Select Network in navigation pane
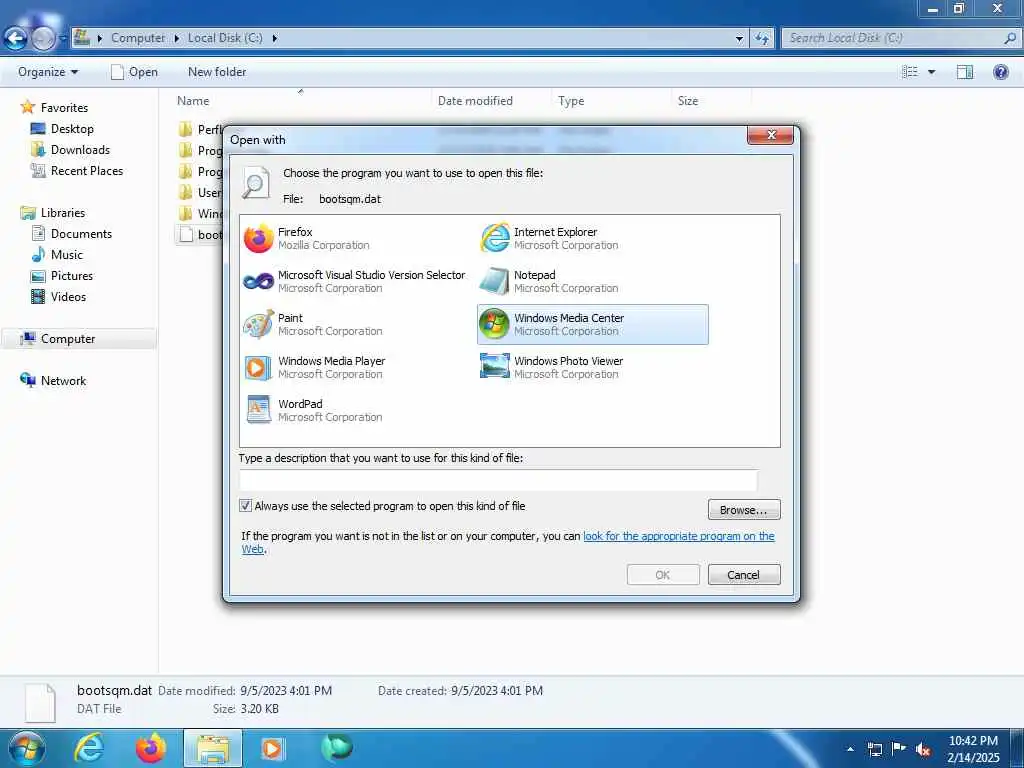 click(x=63, y=381)
